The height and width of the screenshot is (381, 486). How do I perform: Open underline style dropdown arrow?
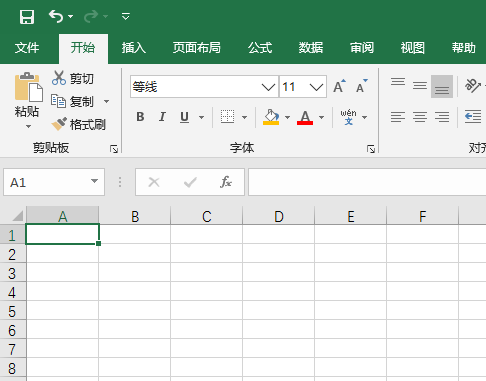201,117
